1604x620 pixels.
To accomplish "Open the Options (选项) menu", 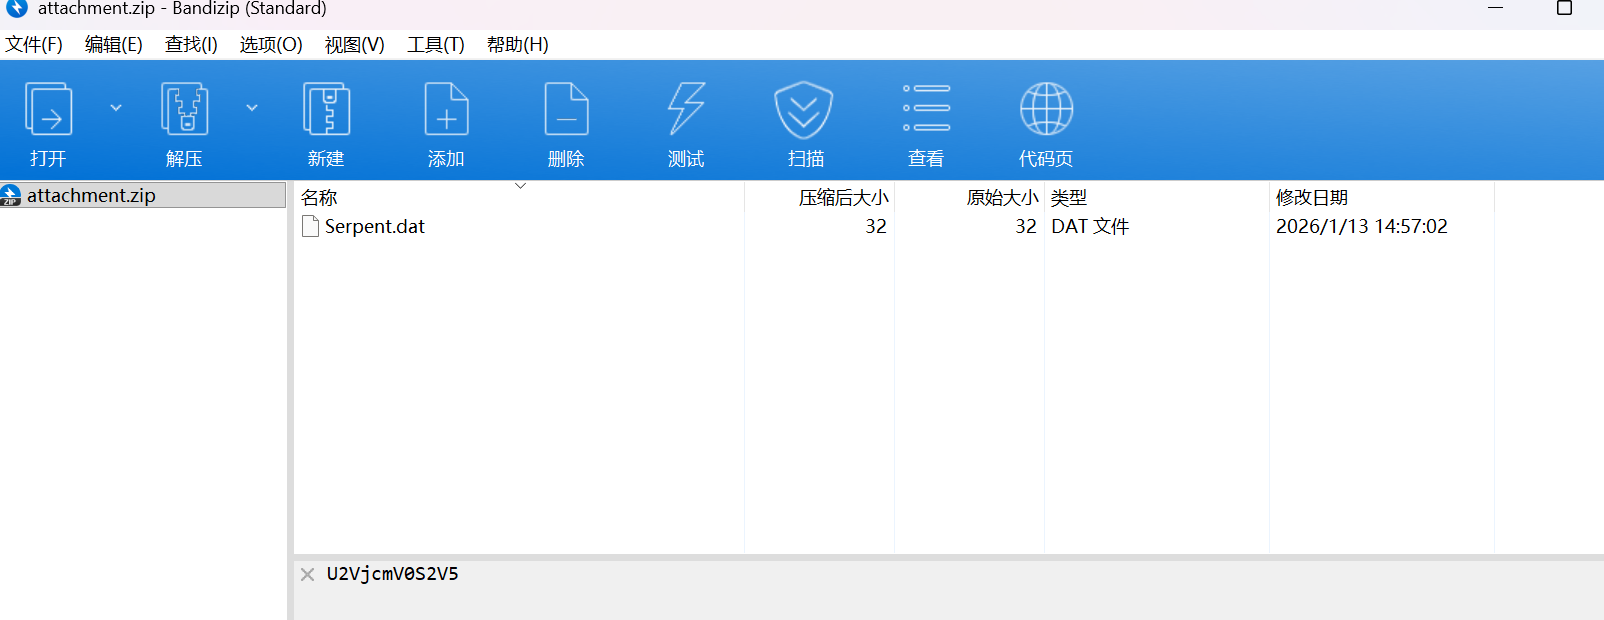I will [270, 45].
